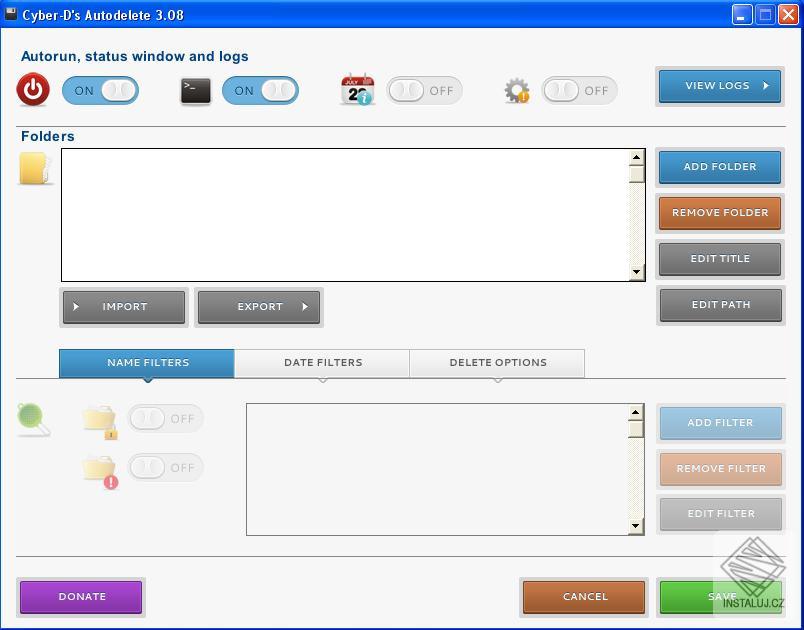Click the Add Filter button
The height and width of the screenshot is (630, 804).
720,423
